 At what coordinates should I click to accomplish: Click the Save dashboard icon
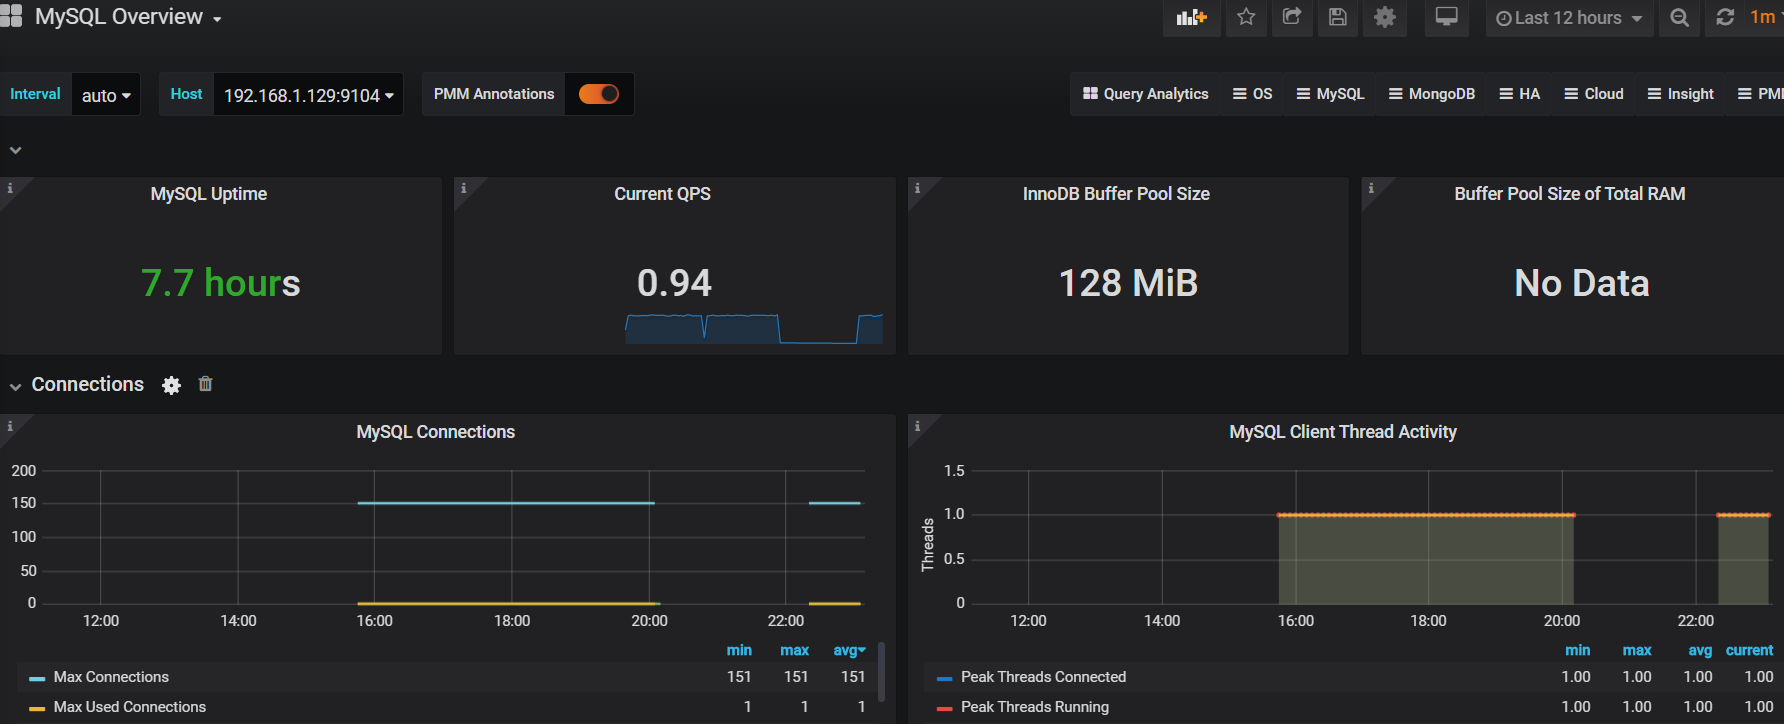pos(1338,18)
